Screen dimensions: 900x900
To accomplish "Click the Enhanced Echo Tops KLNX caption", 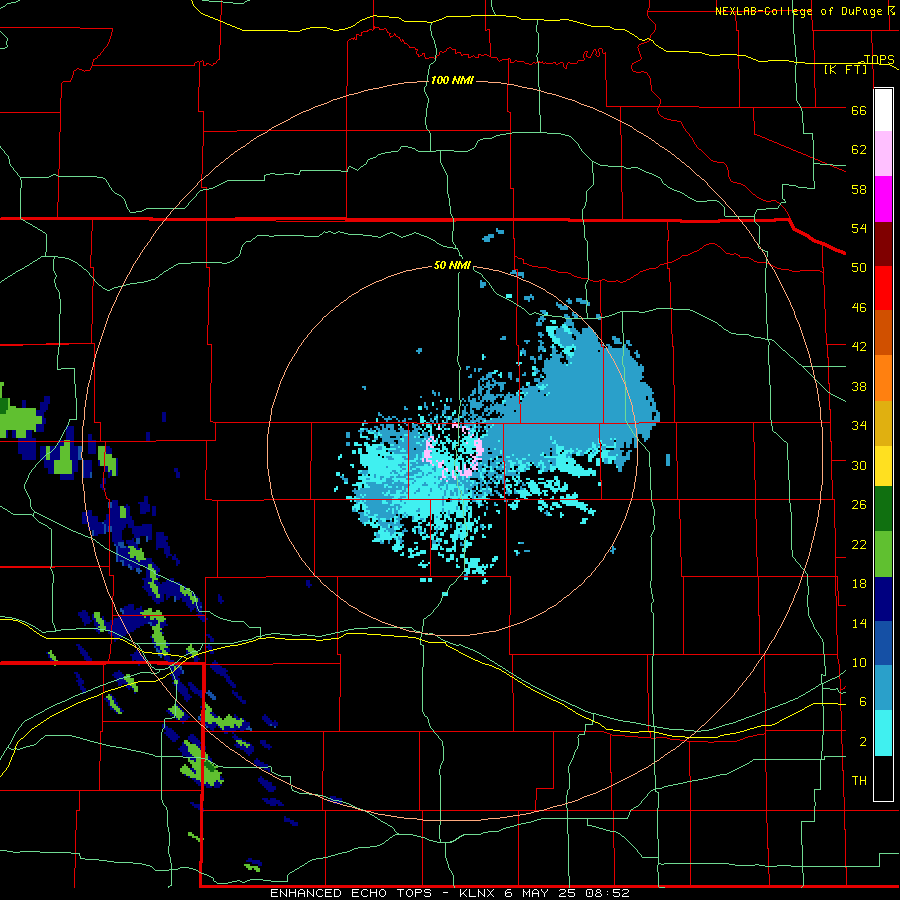I will (x=450, y=893).
